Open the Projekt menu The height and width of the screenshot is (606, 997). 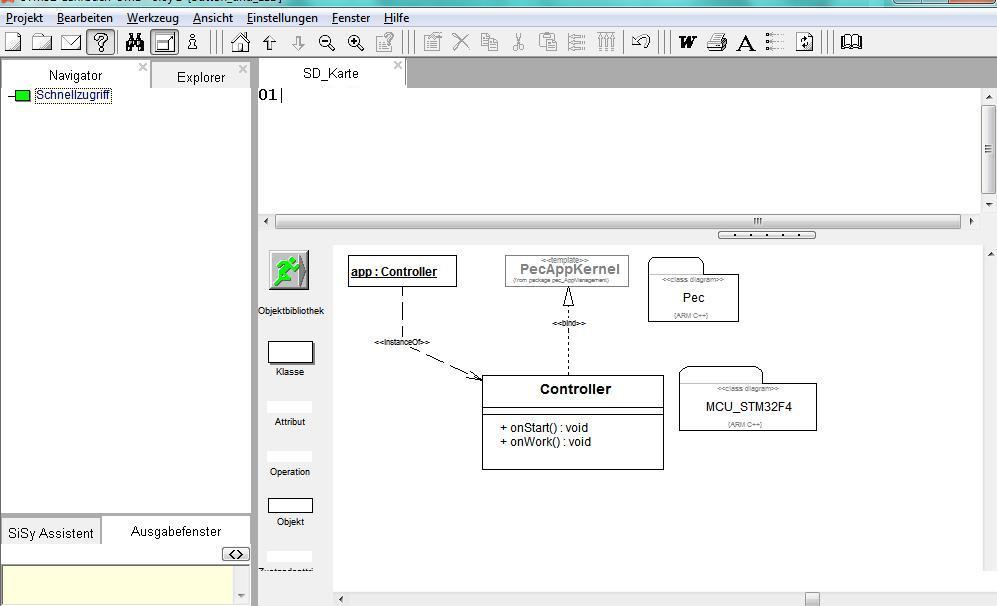[x=24, y=18]
